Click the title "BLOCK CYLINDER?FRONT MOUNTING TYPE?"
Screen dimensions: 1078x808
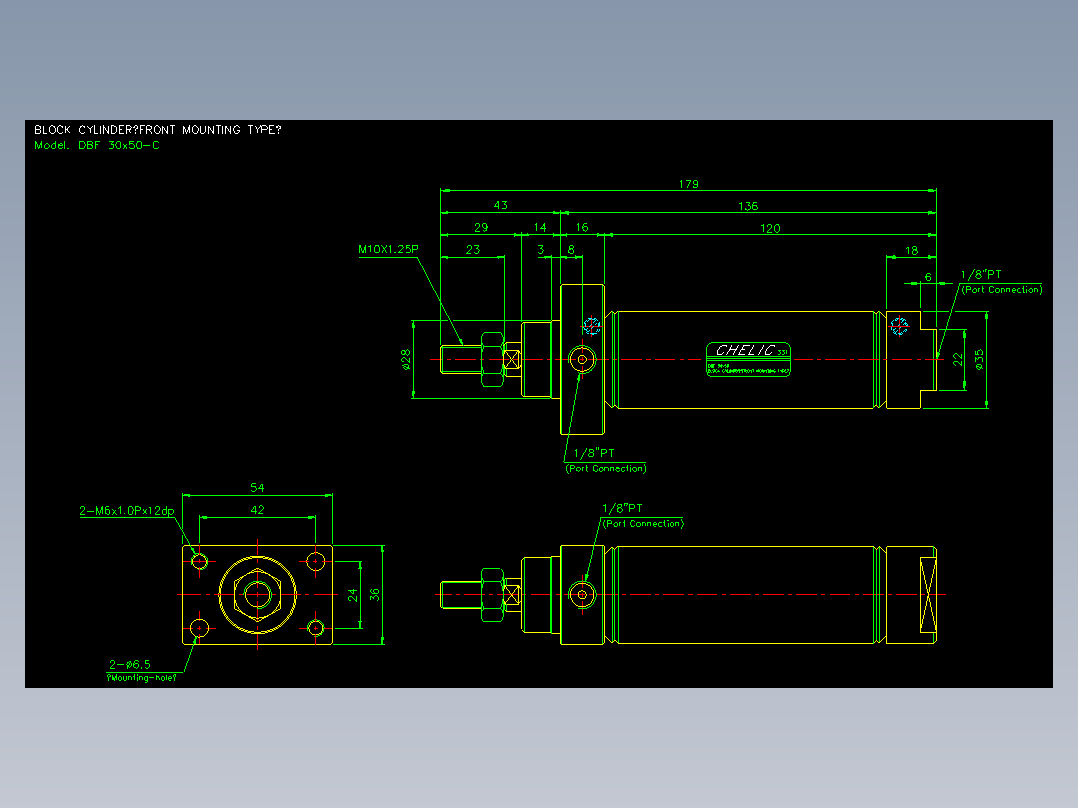point(157,129)
